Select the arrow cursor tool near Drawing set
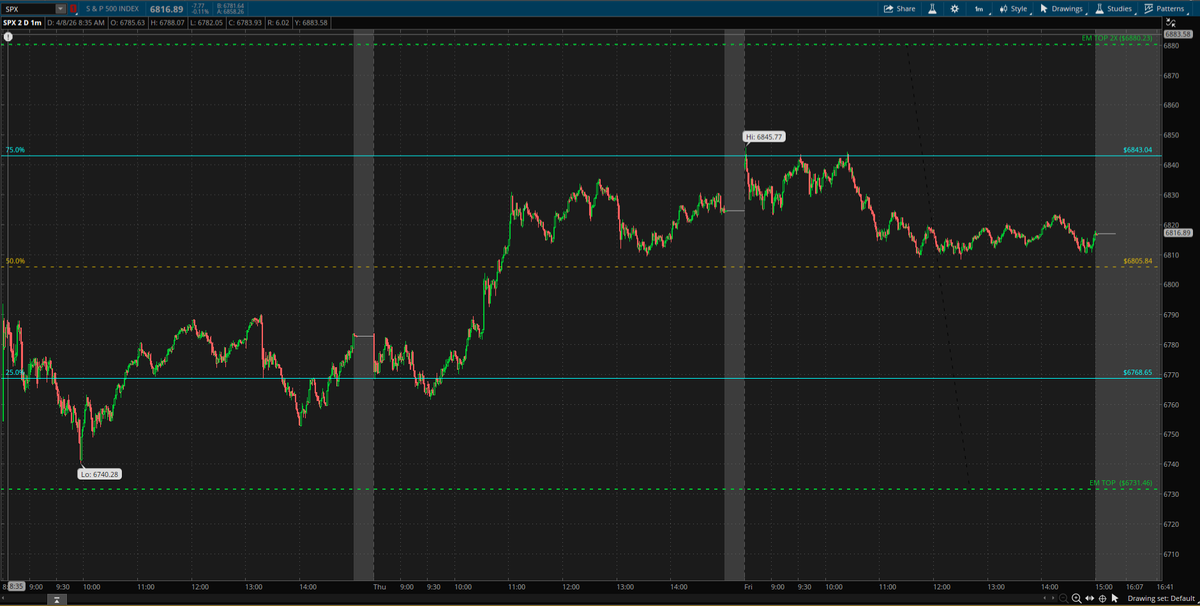 [x=1115, y=598]
